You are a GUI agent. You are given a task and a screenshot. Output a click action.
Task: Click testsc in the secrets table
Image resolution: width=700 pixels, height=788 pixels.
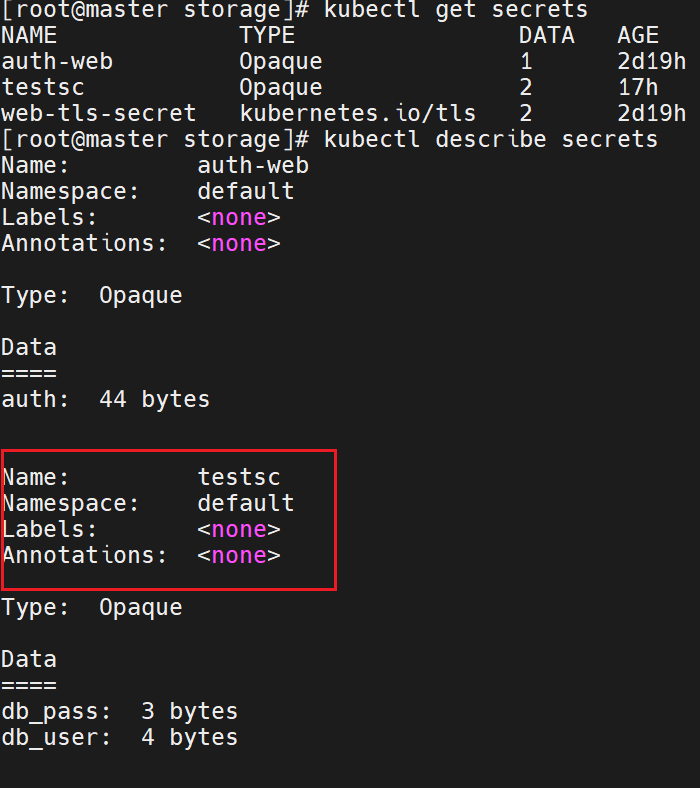43,87
